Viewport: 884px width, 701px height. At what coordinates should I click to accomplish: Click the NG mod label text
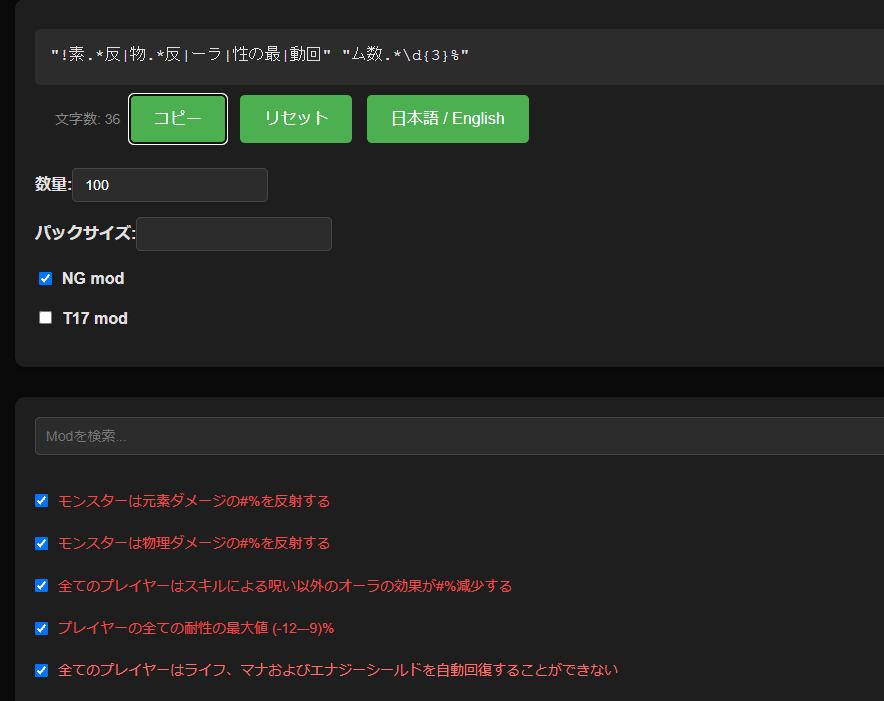(93, 278)
